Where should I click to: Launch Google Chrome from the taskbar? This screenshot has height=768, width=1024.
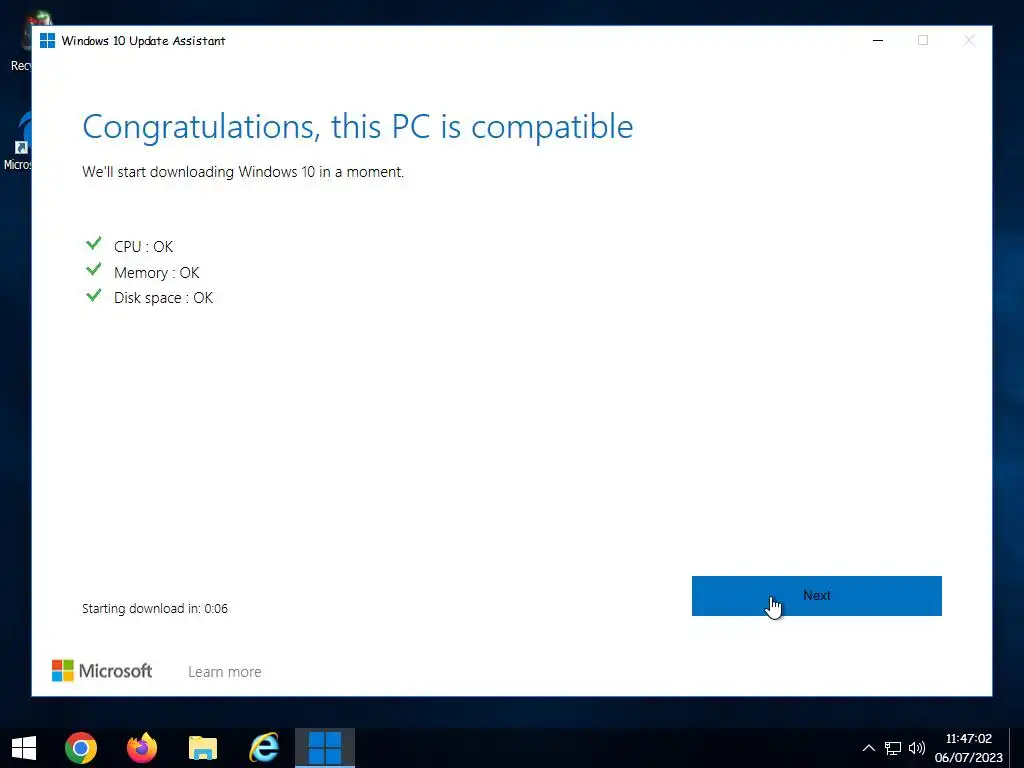coord(81,748)
